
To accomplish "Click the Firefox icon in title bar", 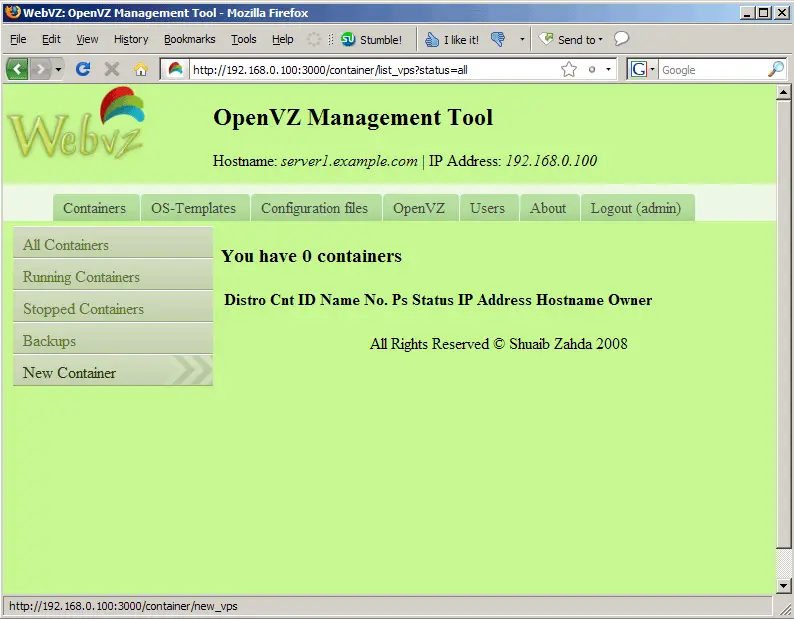I will (12, 12).
